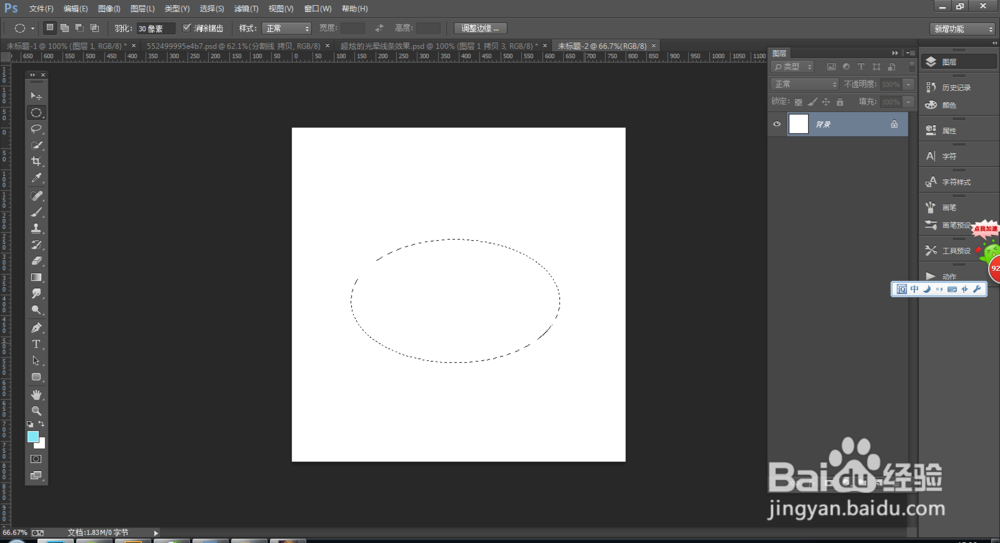
Task: Click the cyan foreground color swatch
Action: pos(32,436)
